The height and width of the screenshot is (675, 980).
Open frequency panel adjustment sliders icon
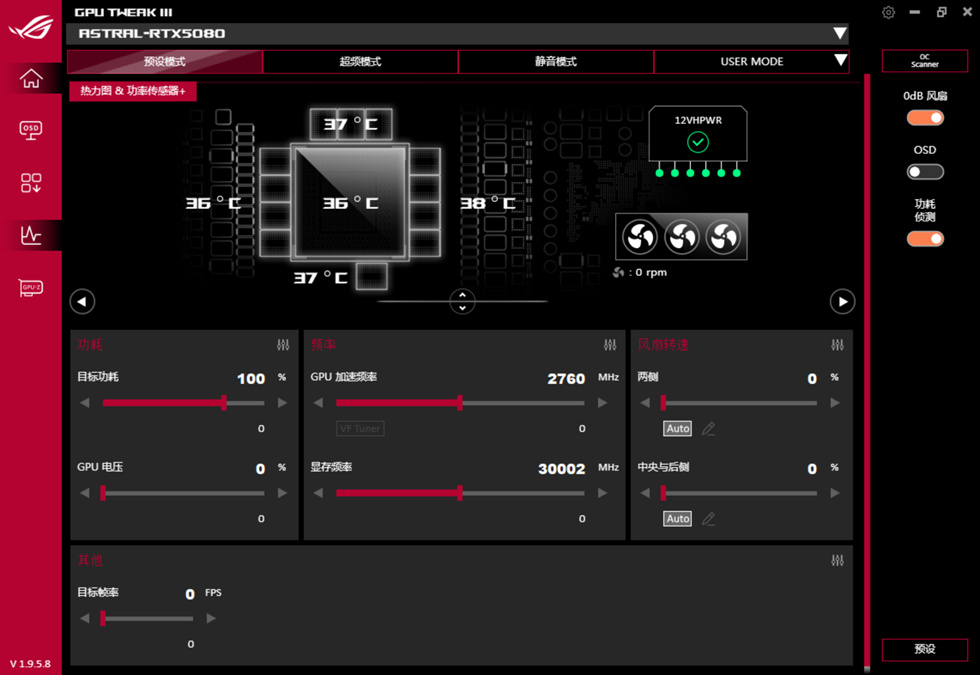(x=610, y=345)
